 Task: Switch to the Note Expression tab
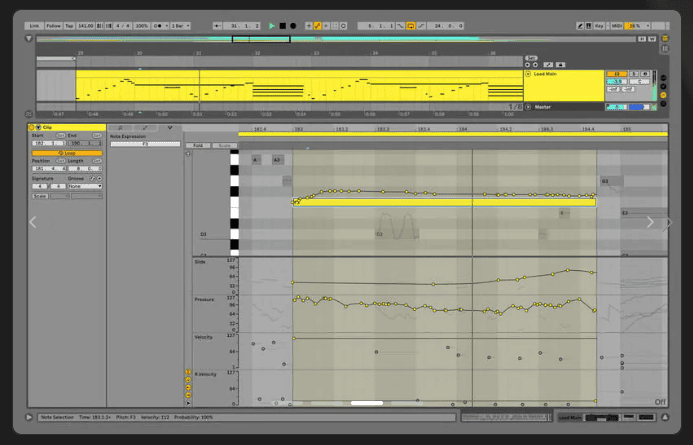[170, 128]
